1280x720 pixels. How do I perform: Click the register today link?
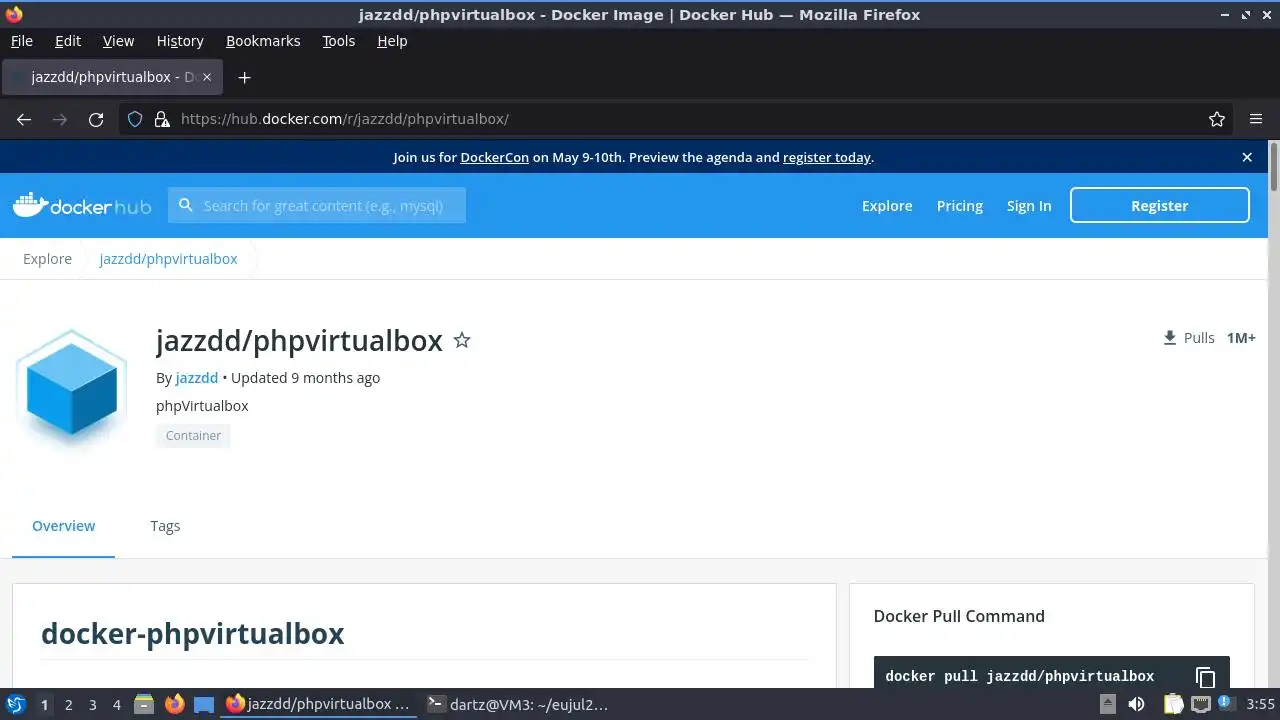[826, 157]
